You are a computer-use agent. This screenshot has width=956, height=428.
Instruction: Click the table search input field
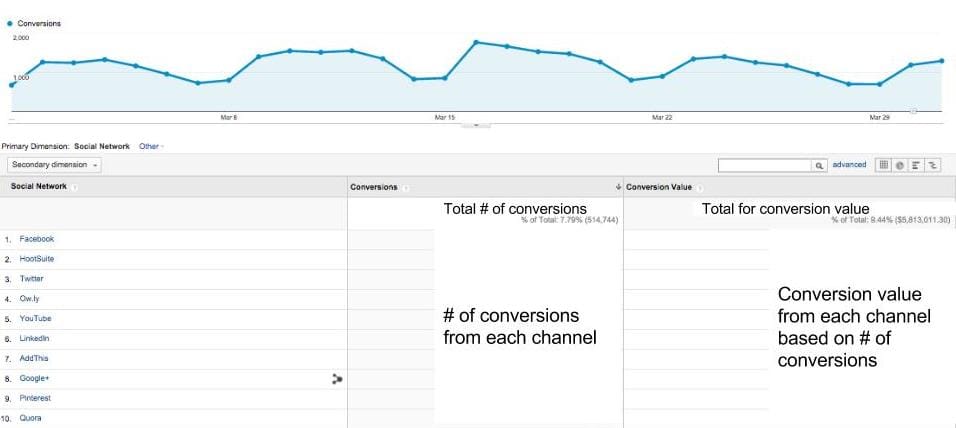766,165
